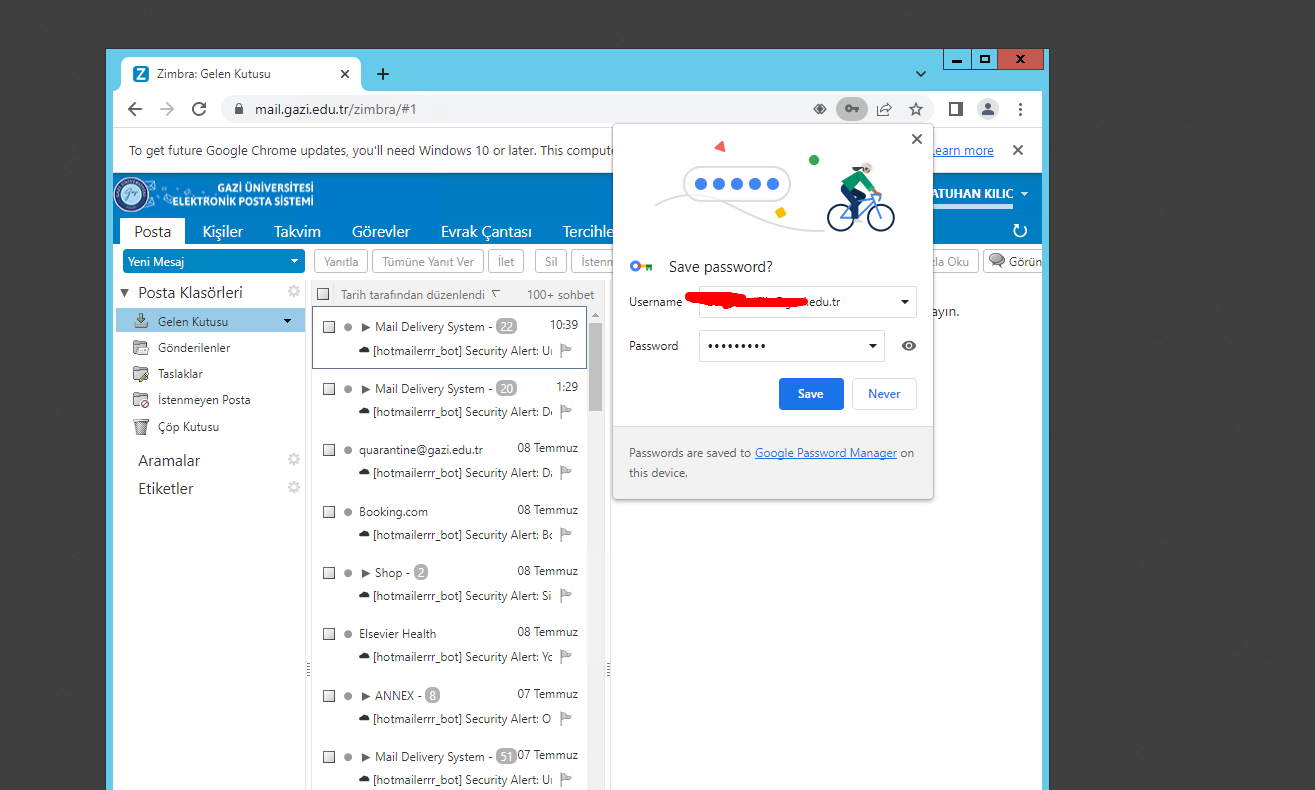Reload the mail.gazi.edu.tr page
Image resolution: width=1315 pixels, height=790 pixels.
tap(199, 109)
